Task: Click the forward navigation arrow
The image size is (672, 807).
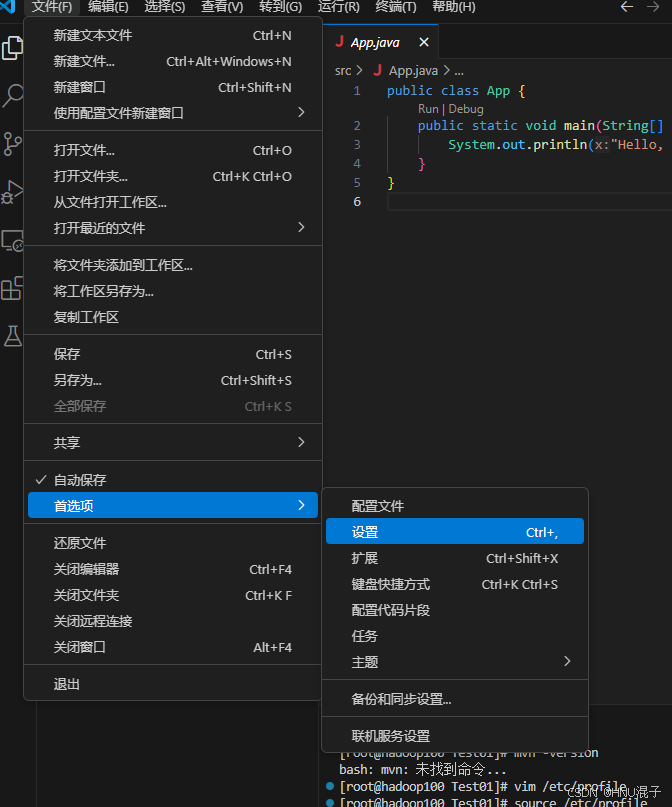Action: click(654, 7)
